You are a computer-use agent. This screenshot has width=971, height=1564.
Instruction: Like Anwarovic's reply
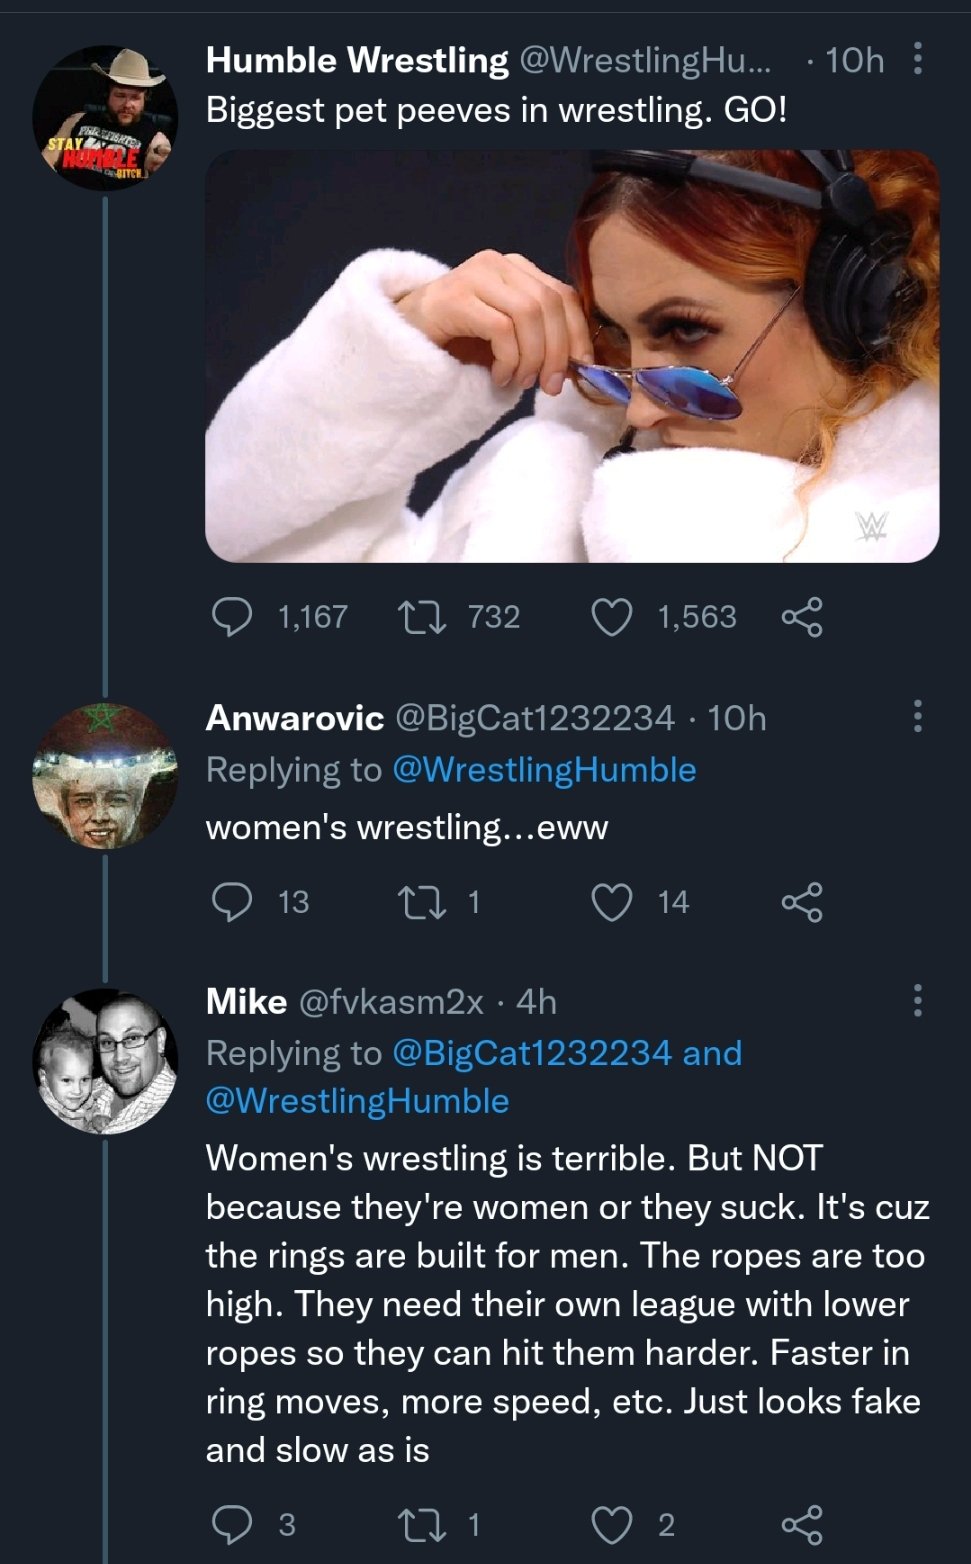611,902
